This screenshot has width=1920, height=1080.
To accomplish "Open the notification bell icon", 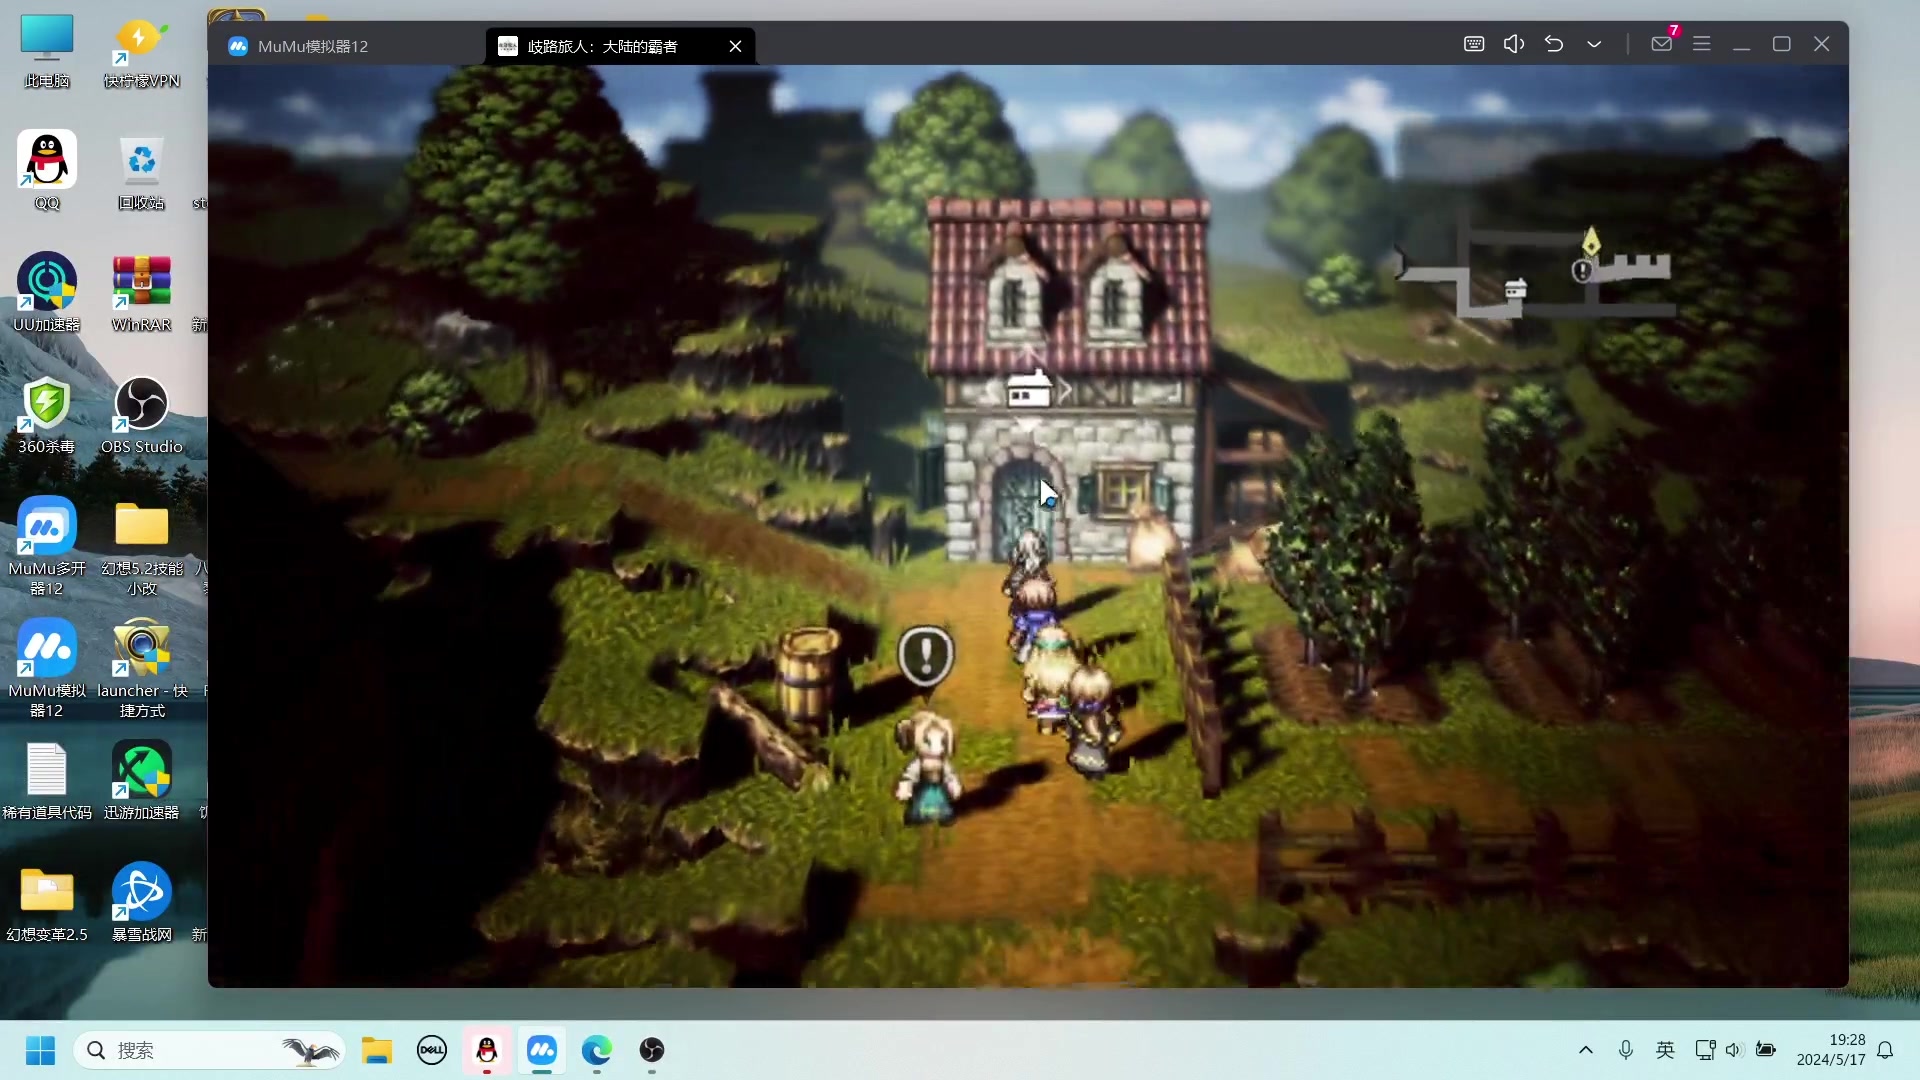I will 1885,1050.
